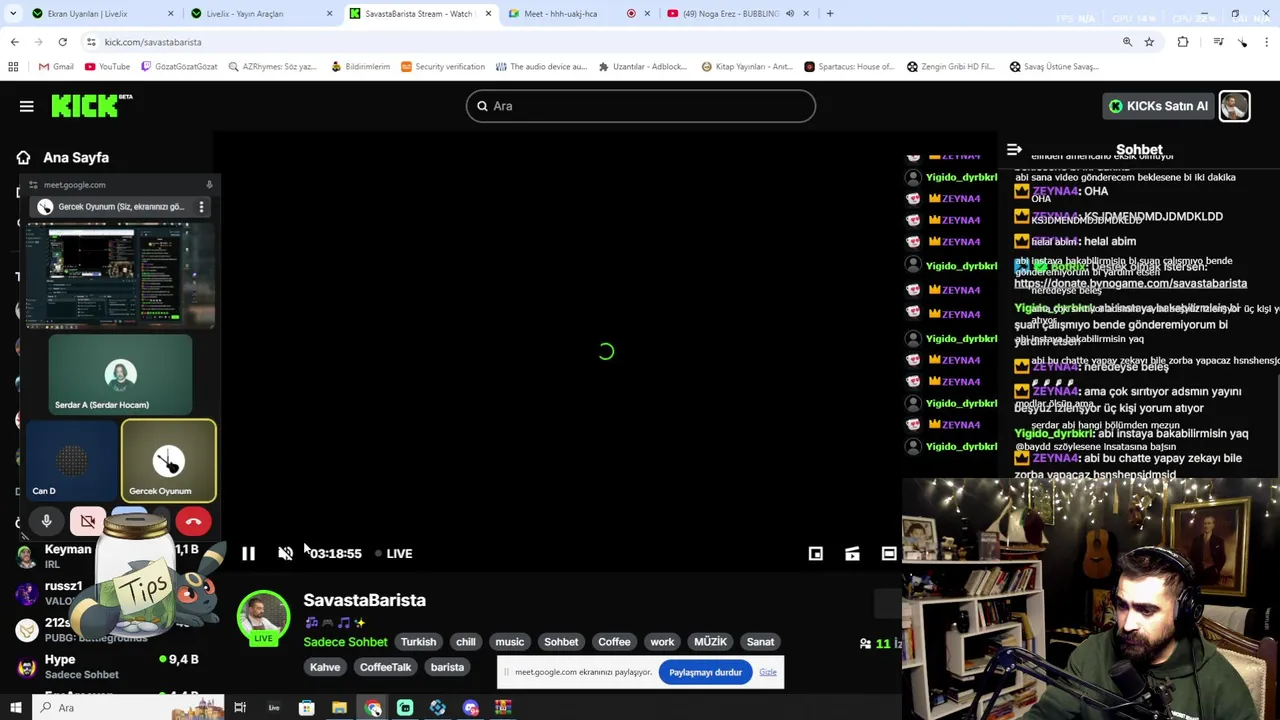The image size is (1280, 720).
Task: Click the Gercek Oyunum participant tile
Action: click(168, 460)
